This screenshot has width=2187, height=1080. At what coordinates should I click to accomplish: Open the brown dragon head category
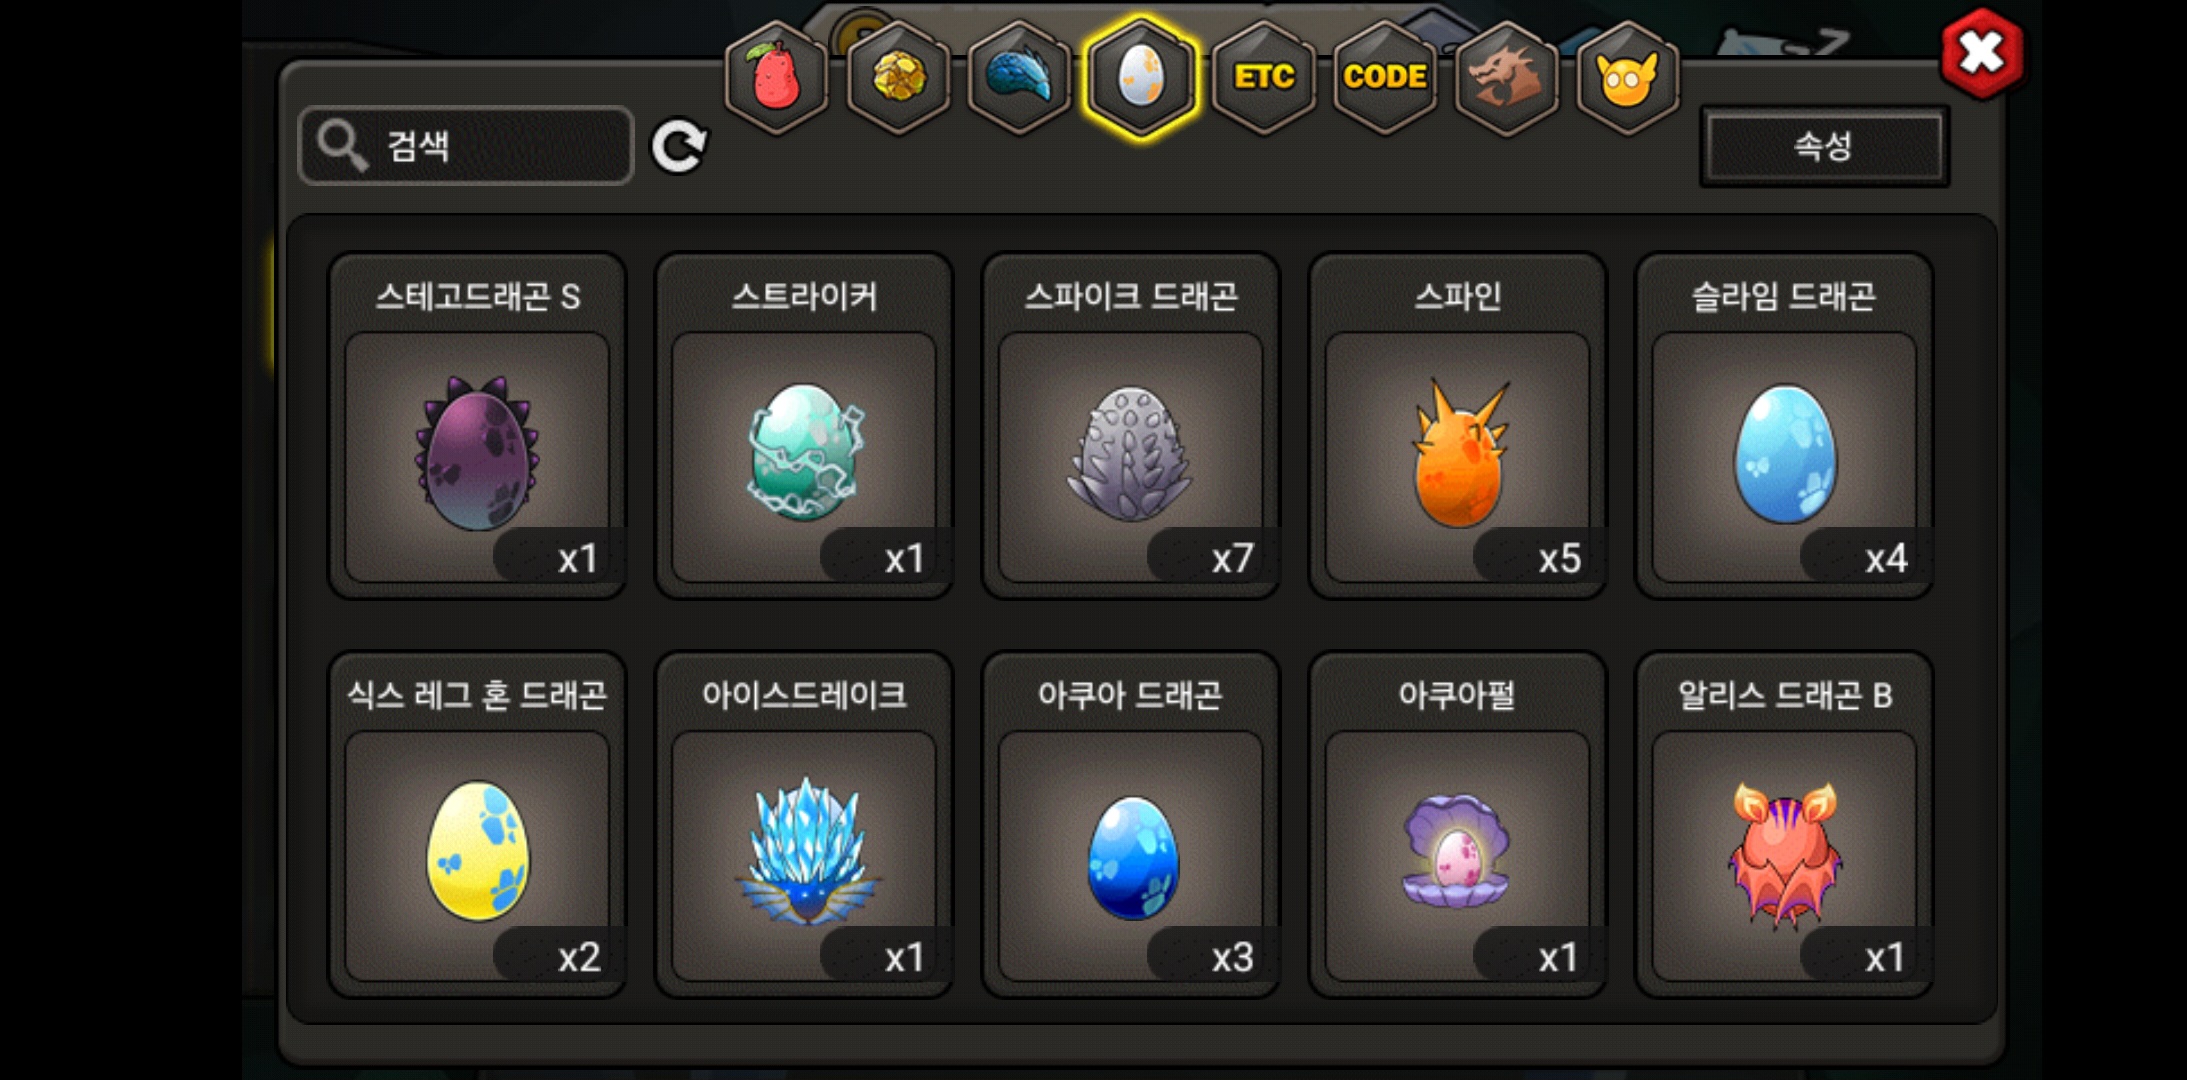coord(1506,78)
